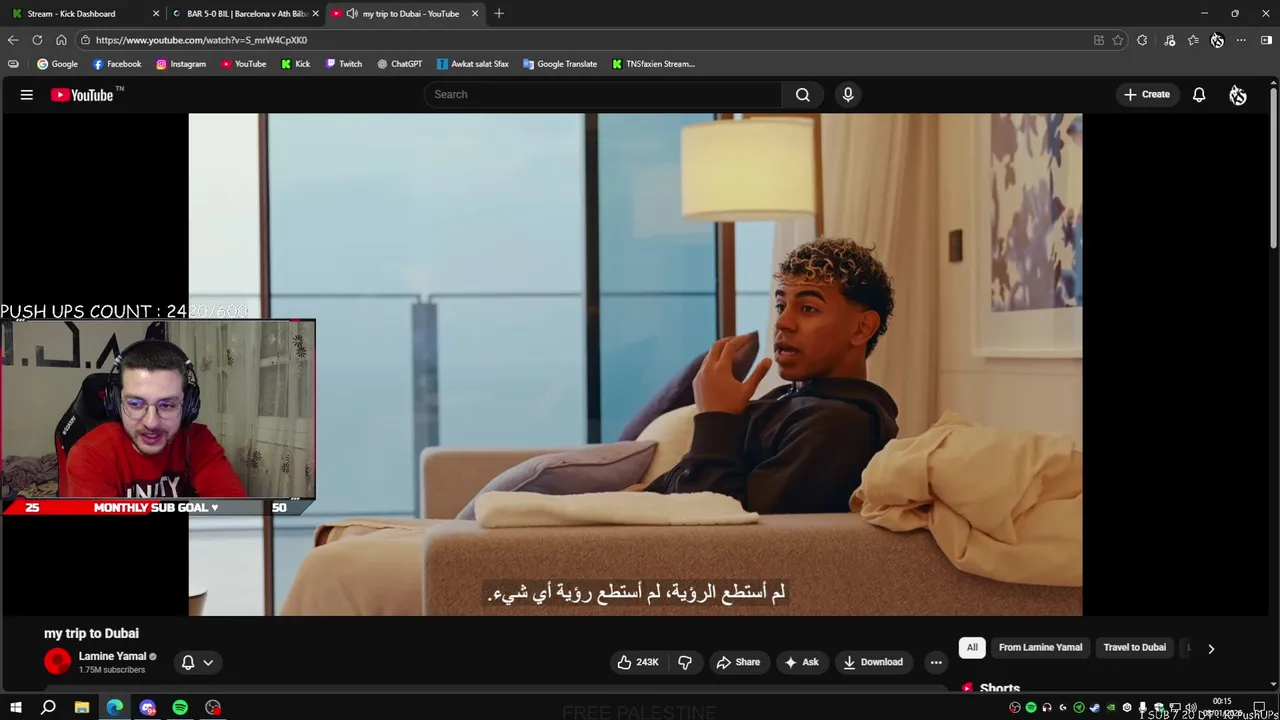Click the my trip to Dubai title
1280x720 pixels.
tap(91, 633)
